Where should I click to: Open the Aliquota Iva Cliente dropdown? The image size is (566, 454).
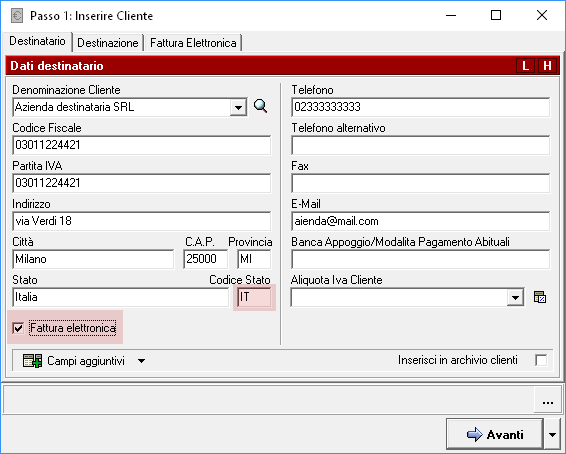pyautogui.click(x=515, y=298)
